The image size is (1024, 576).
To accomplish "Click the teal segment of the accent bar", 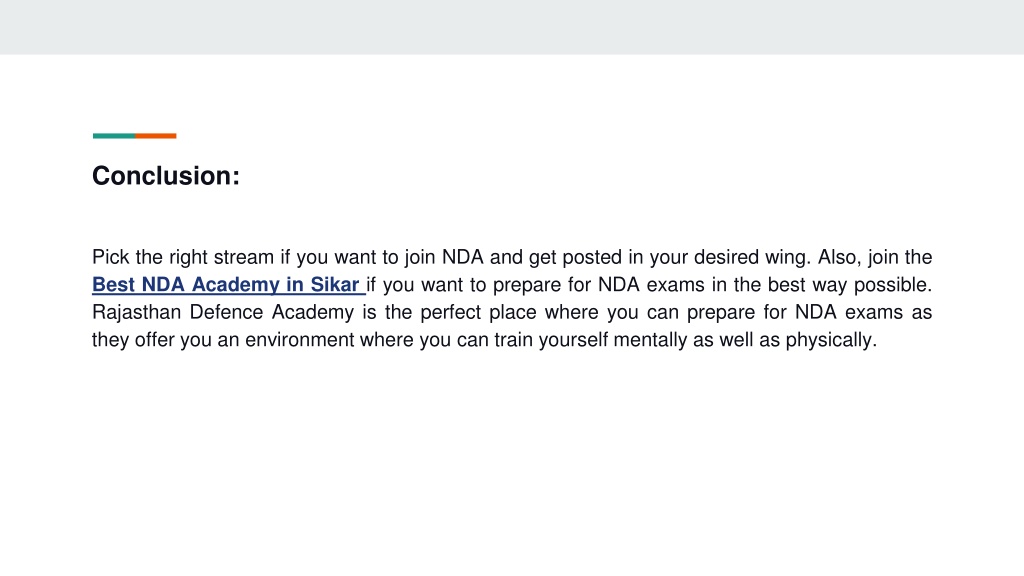I will [x=114, y=136].
